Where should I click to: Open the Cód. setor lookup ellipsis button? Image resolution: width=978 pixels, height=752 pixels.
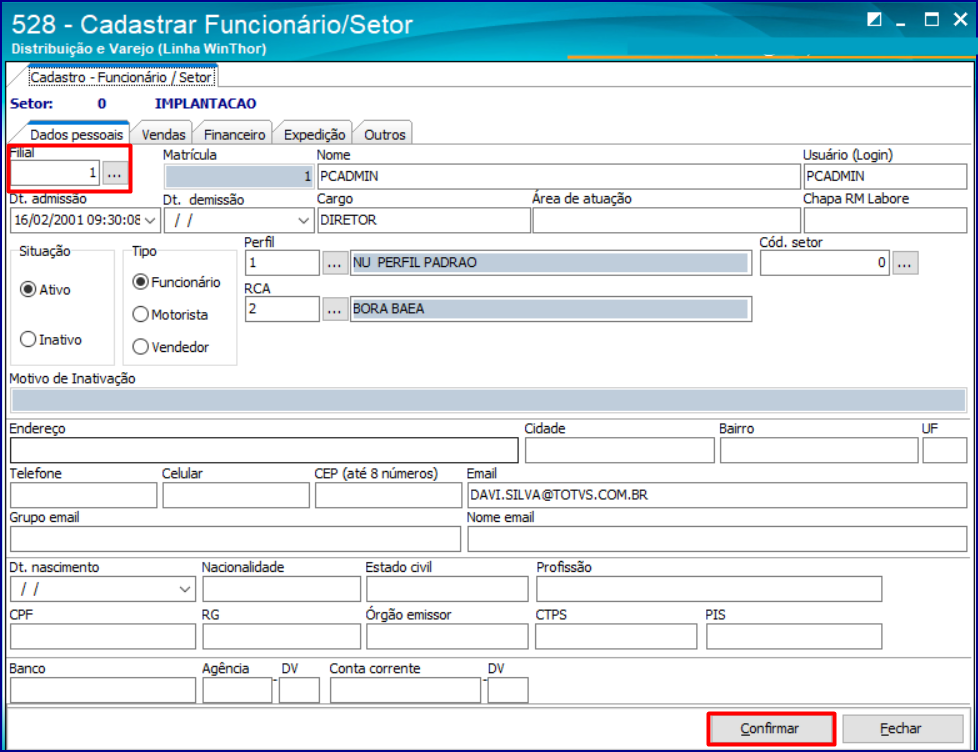[x=904, y=263]
